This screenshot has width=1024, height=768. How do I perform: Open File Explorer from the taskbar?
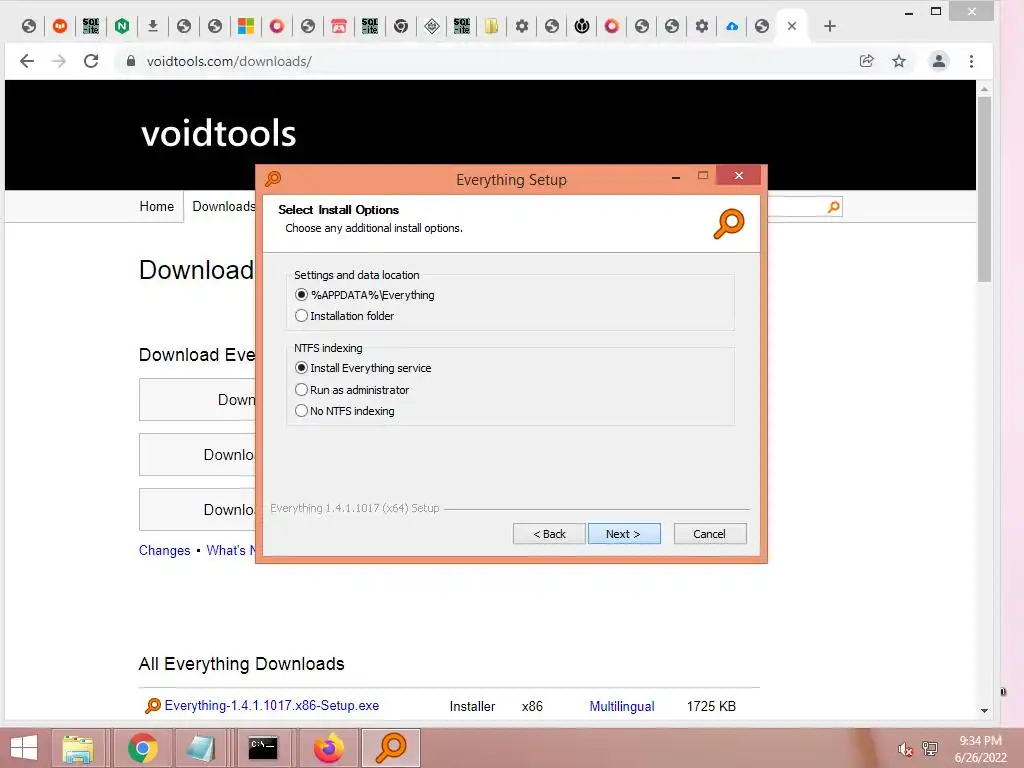click(78, 748)
